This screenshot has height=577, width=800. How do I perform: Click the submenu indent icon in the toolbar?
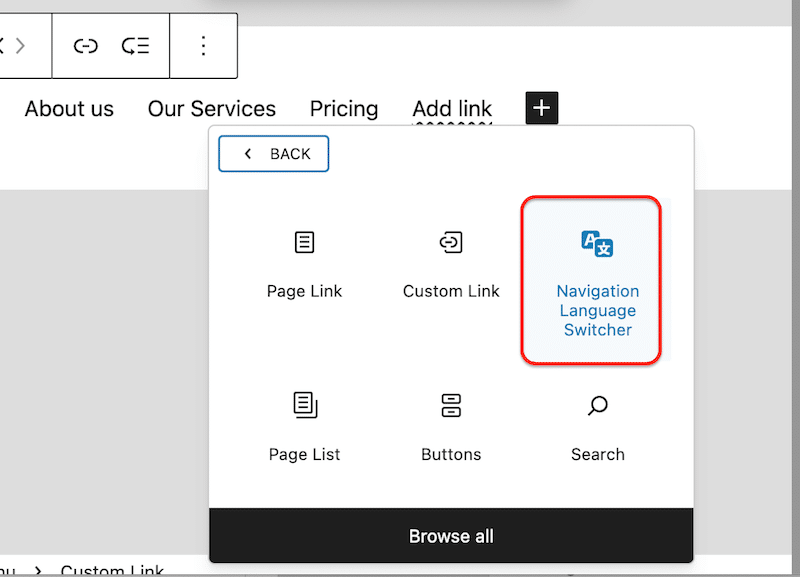137,45
